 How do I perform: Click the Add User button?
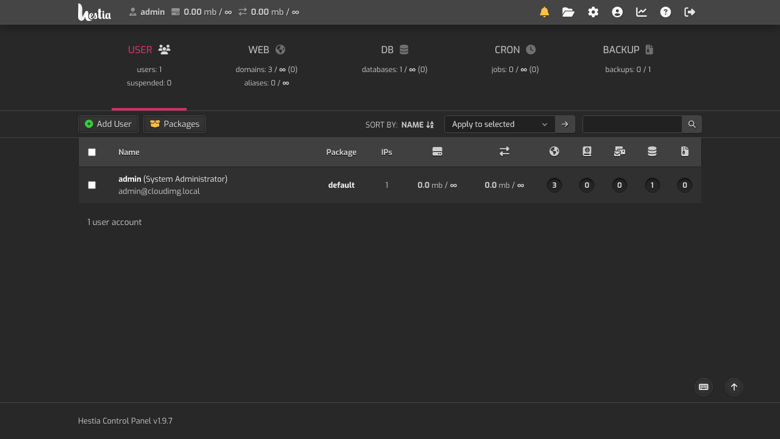(x=108, y=124)
